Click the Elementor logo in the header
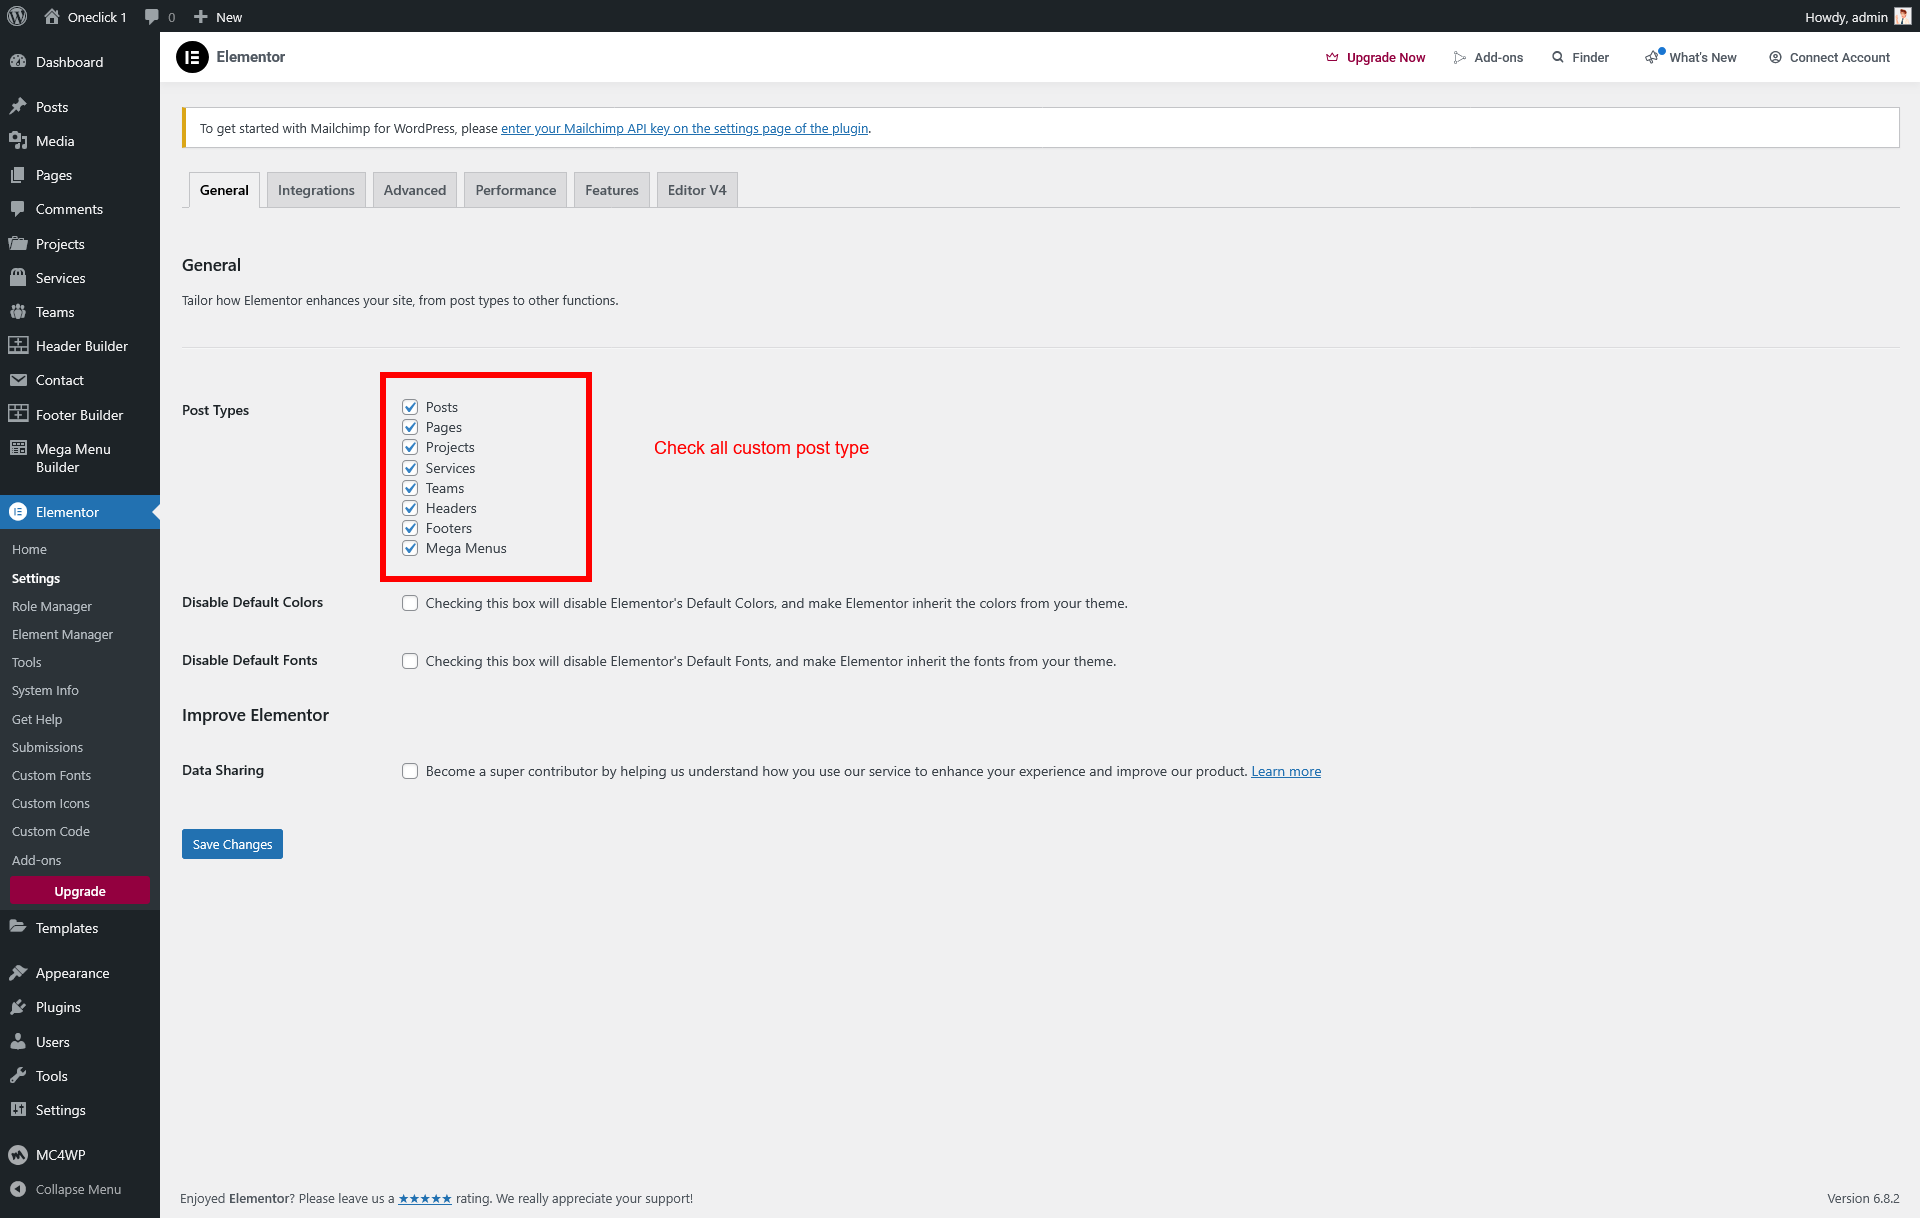Image resolution: width=1920 pixels, height=1218 pixels. pos(192,57)
